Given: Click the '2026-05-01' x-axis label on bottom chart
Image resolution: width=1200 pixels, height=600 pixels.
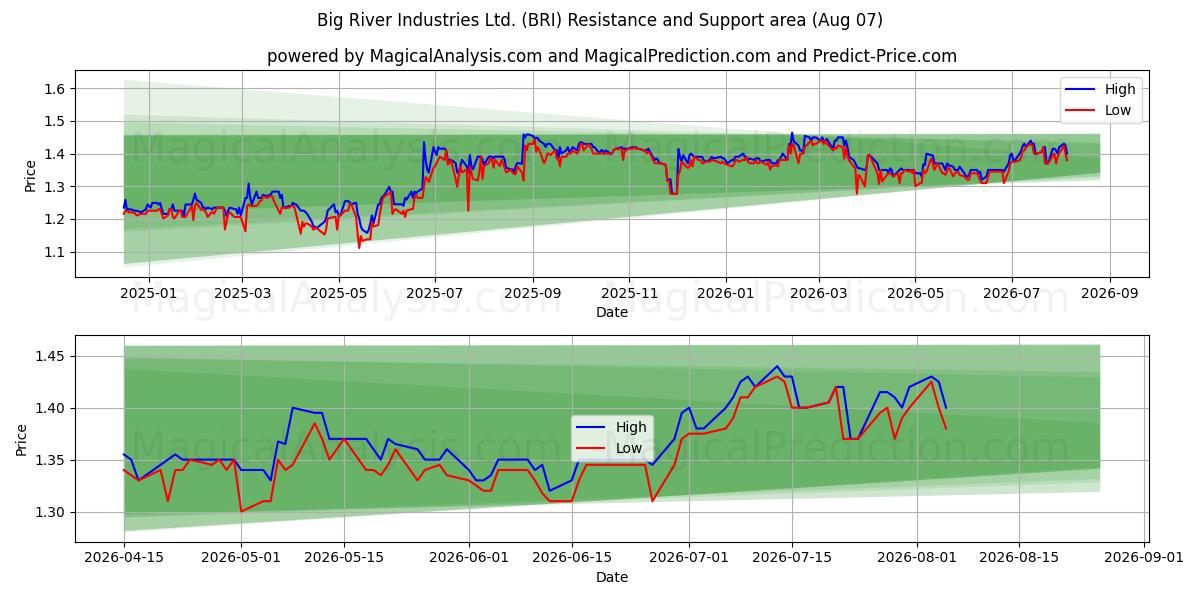Looking at the screenshot, I should pyautogui.click(x=241, y=558).
